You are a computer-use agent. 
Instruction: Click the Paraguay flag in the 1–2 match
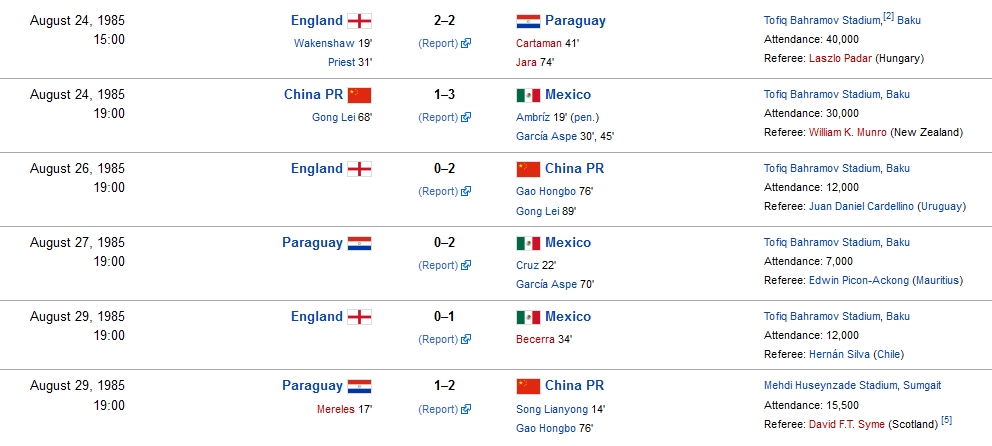click(x=359, y=385)
